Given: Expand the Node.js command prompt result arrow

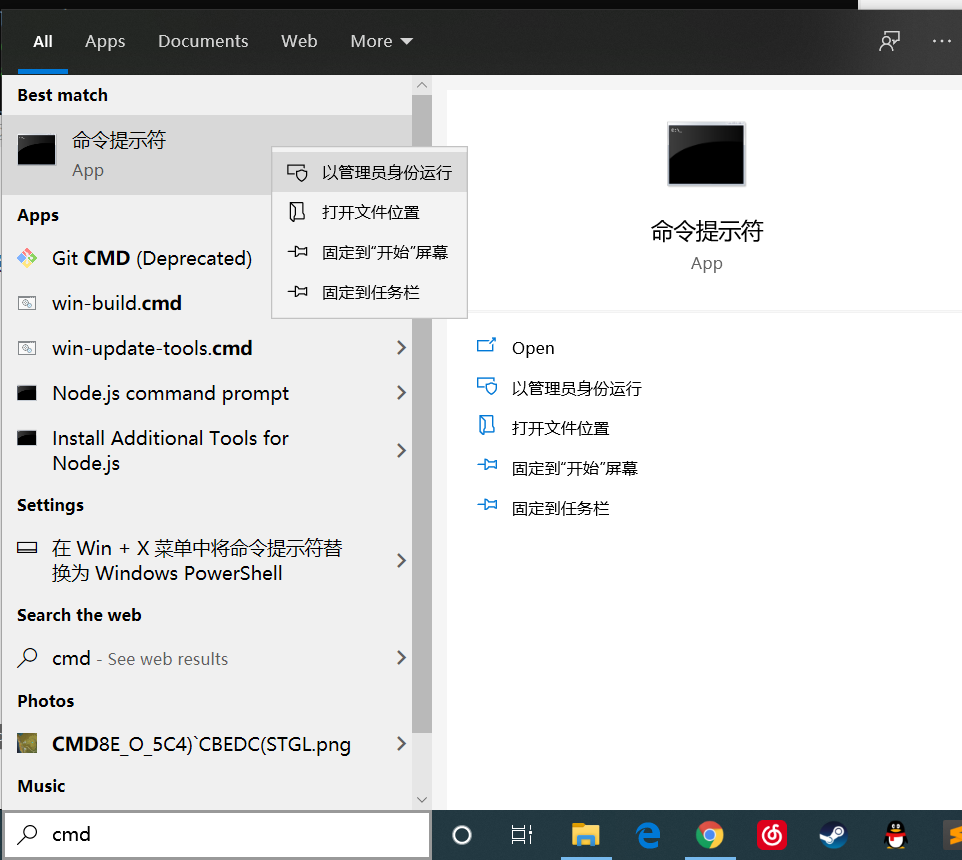Looking at the screenshot, I should pos(401,393).
